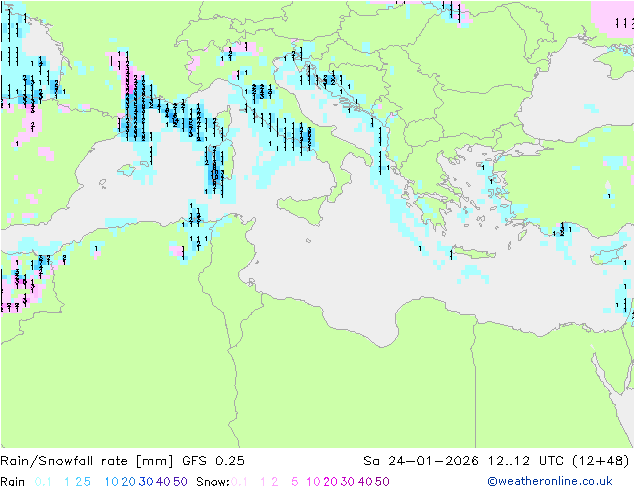Pick the rain legend 30 value
The width and height of the screenshot is (634, 490).
[x=146, y=482]
